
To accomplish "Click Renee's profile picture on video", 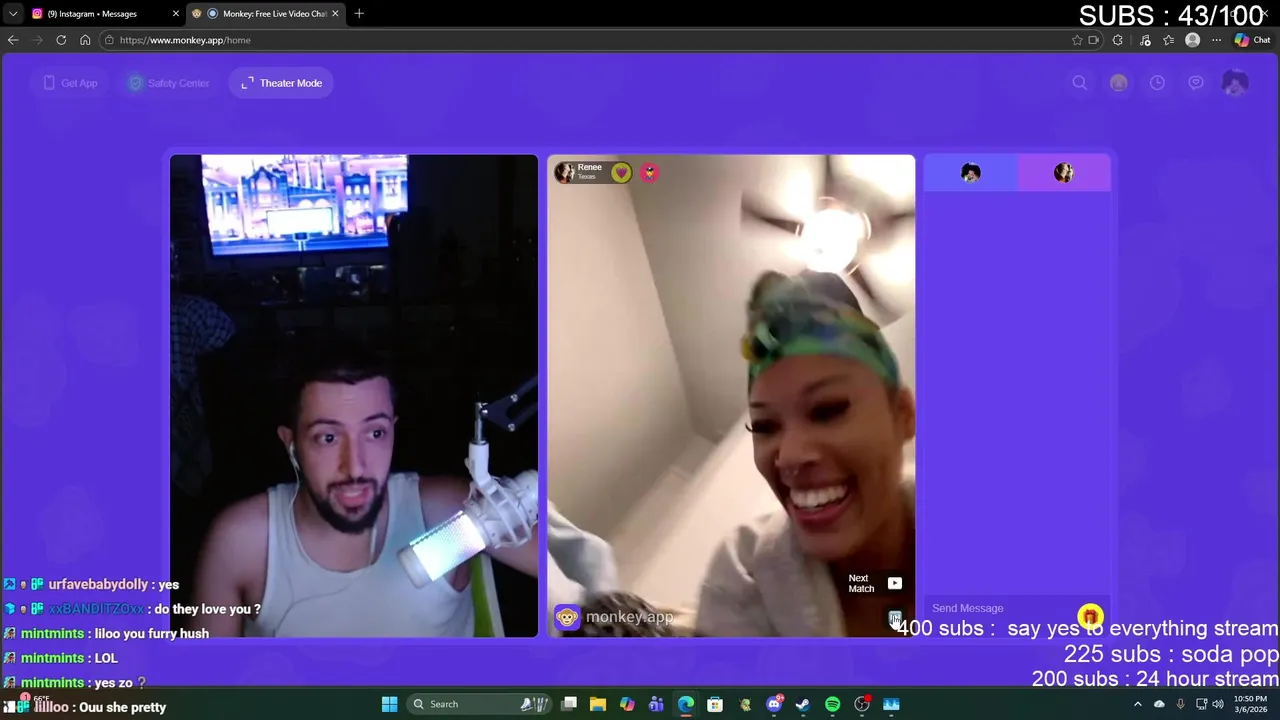I will point(565,172).
